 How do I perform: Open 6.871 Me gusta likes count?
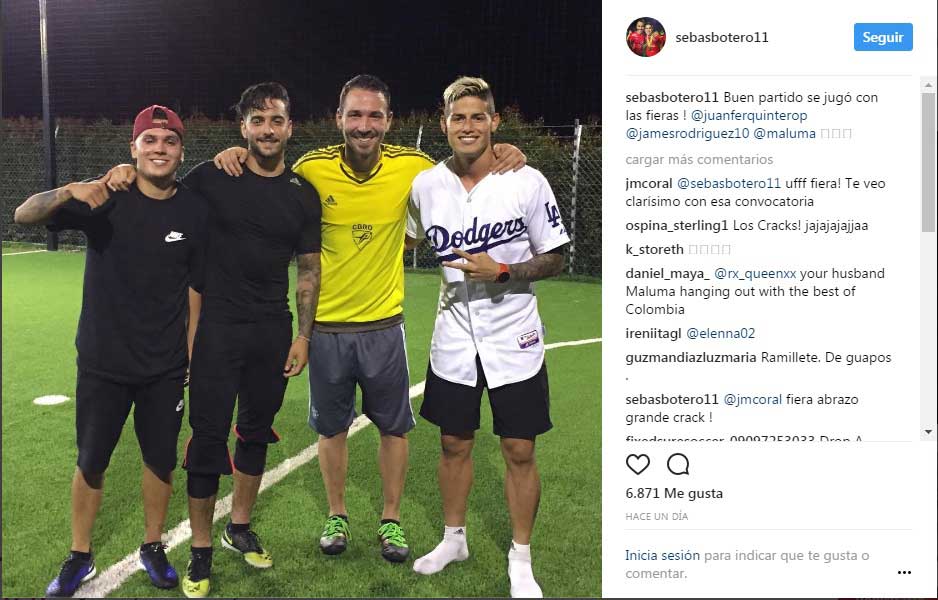click(674, 494)
